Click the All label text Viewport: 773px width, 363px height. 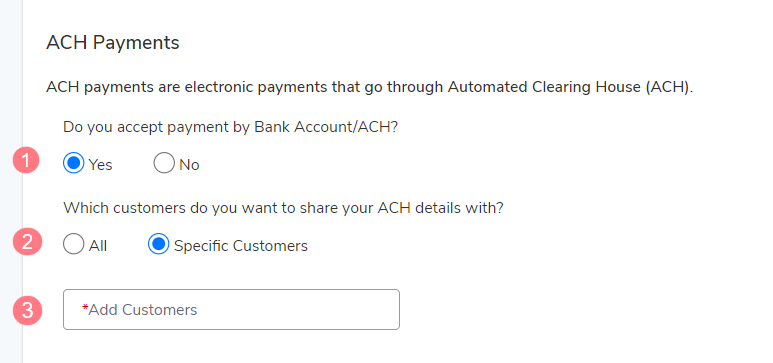pos(98,246)
